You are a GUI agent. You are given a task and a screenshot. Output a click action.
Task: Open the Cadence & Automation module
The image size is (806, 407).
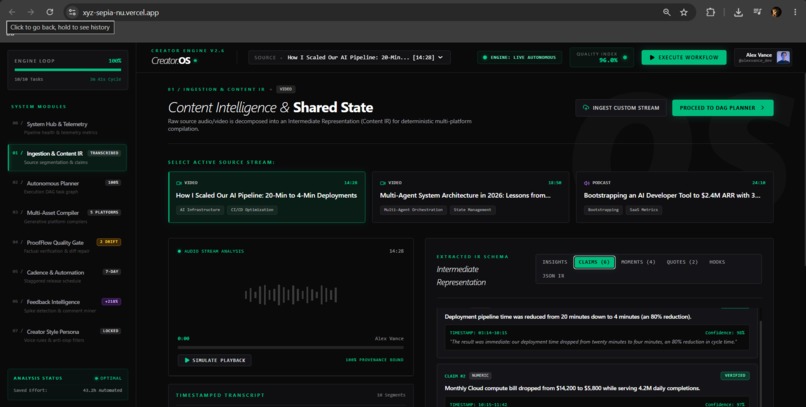coord(67,276)
